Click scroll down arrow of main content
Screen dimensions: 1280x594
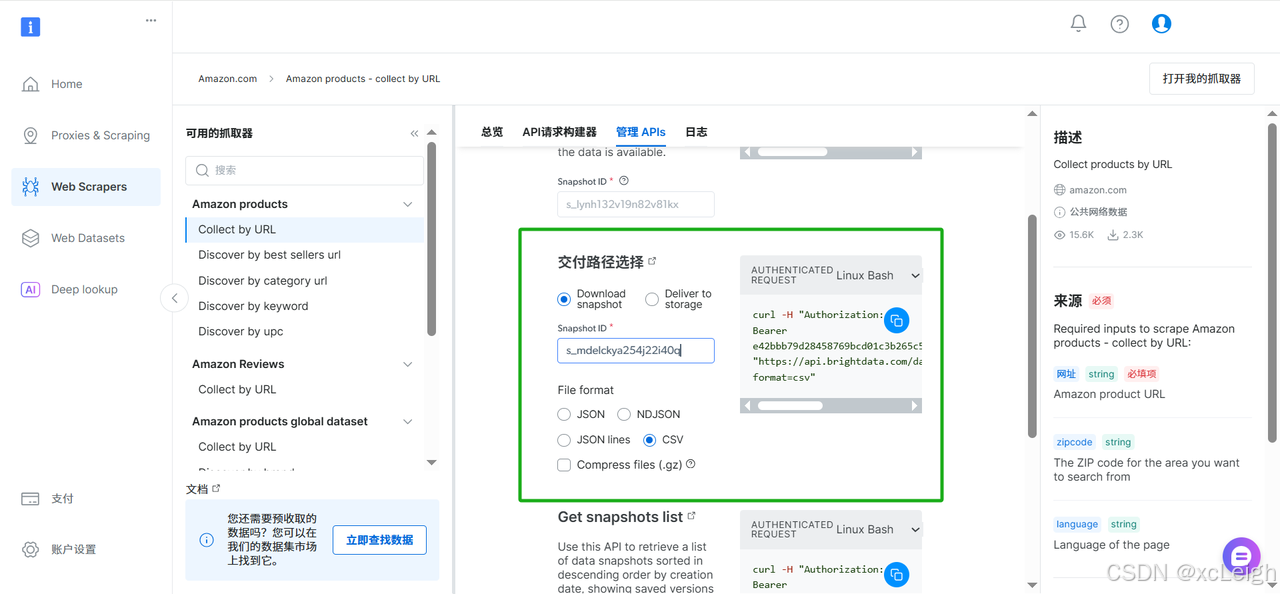1033,585
